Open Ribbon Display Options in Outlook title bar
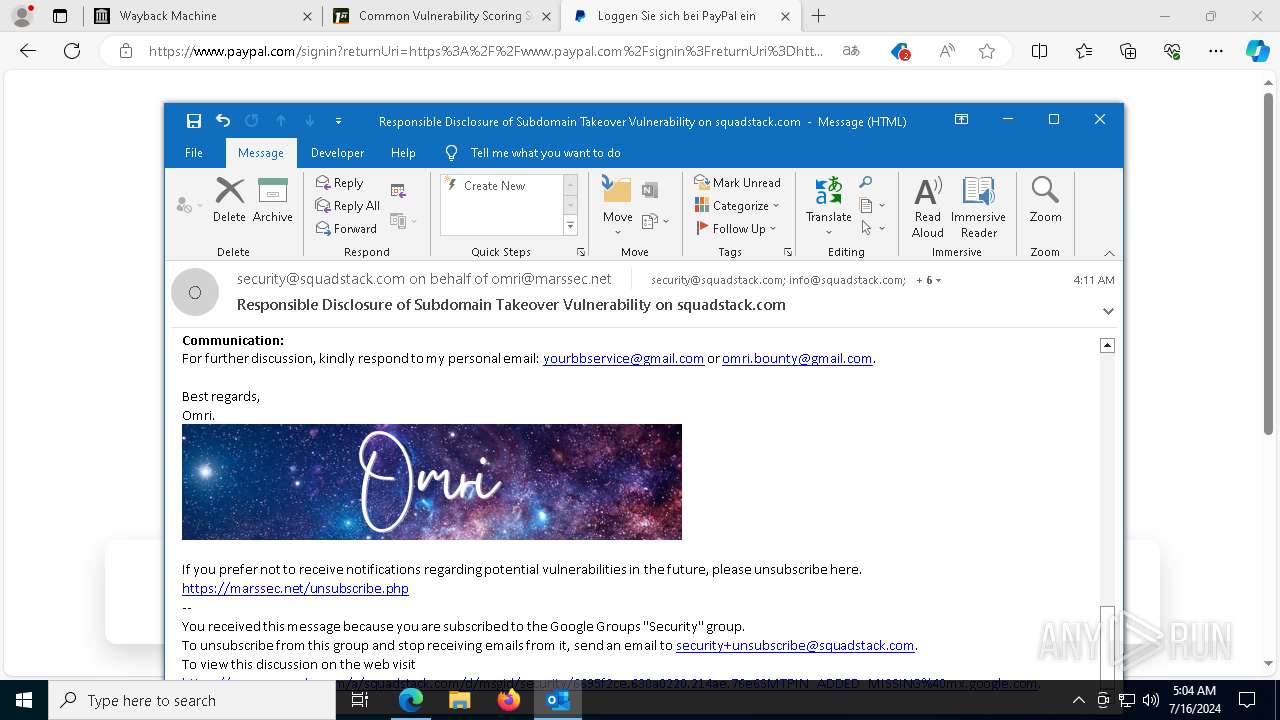1280x720 pixels. [961, 120]
